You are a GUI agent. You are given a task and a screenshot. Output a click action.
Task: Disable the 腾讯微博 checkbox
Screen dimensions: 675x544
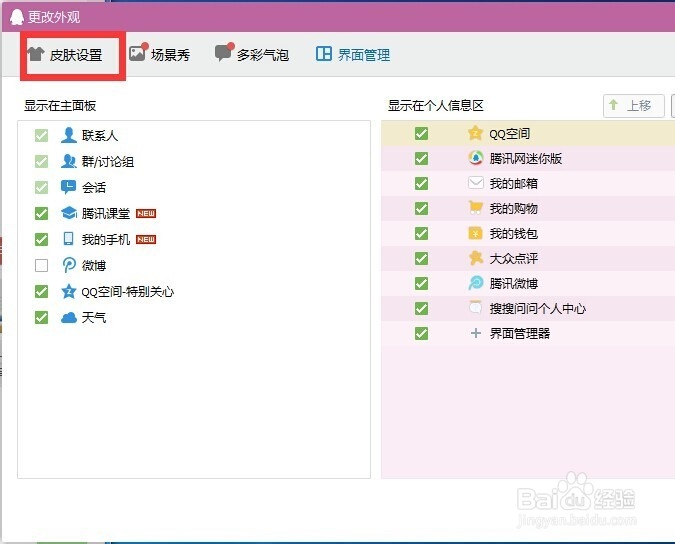[421, 283]
